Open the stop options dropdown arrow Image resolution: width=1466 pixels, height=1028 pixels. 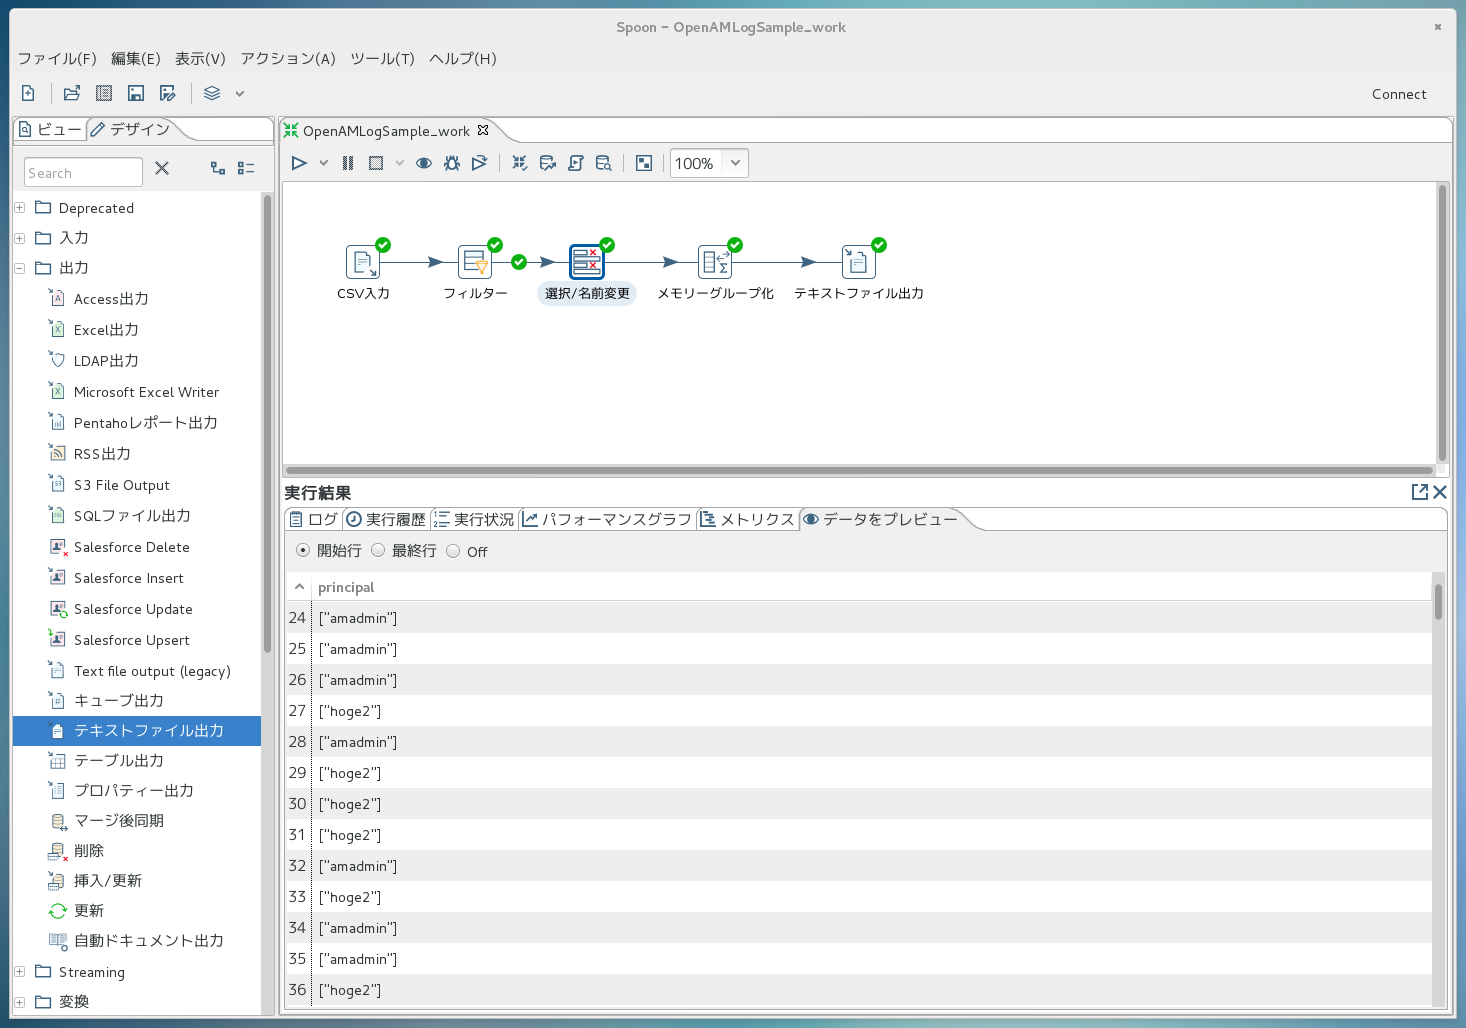click(400, 163)
